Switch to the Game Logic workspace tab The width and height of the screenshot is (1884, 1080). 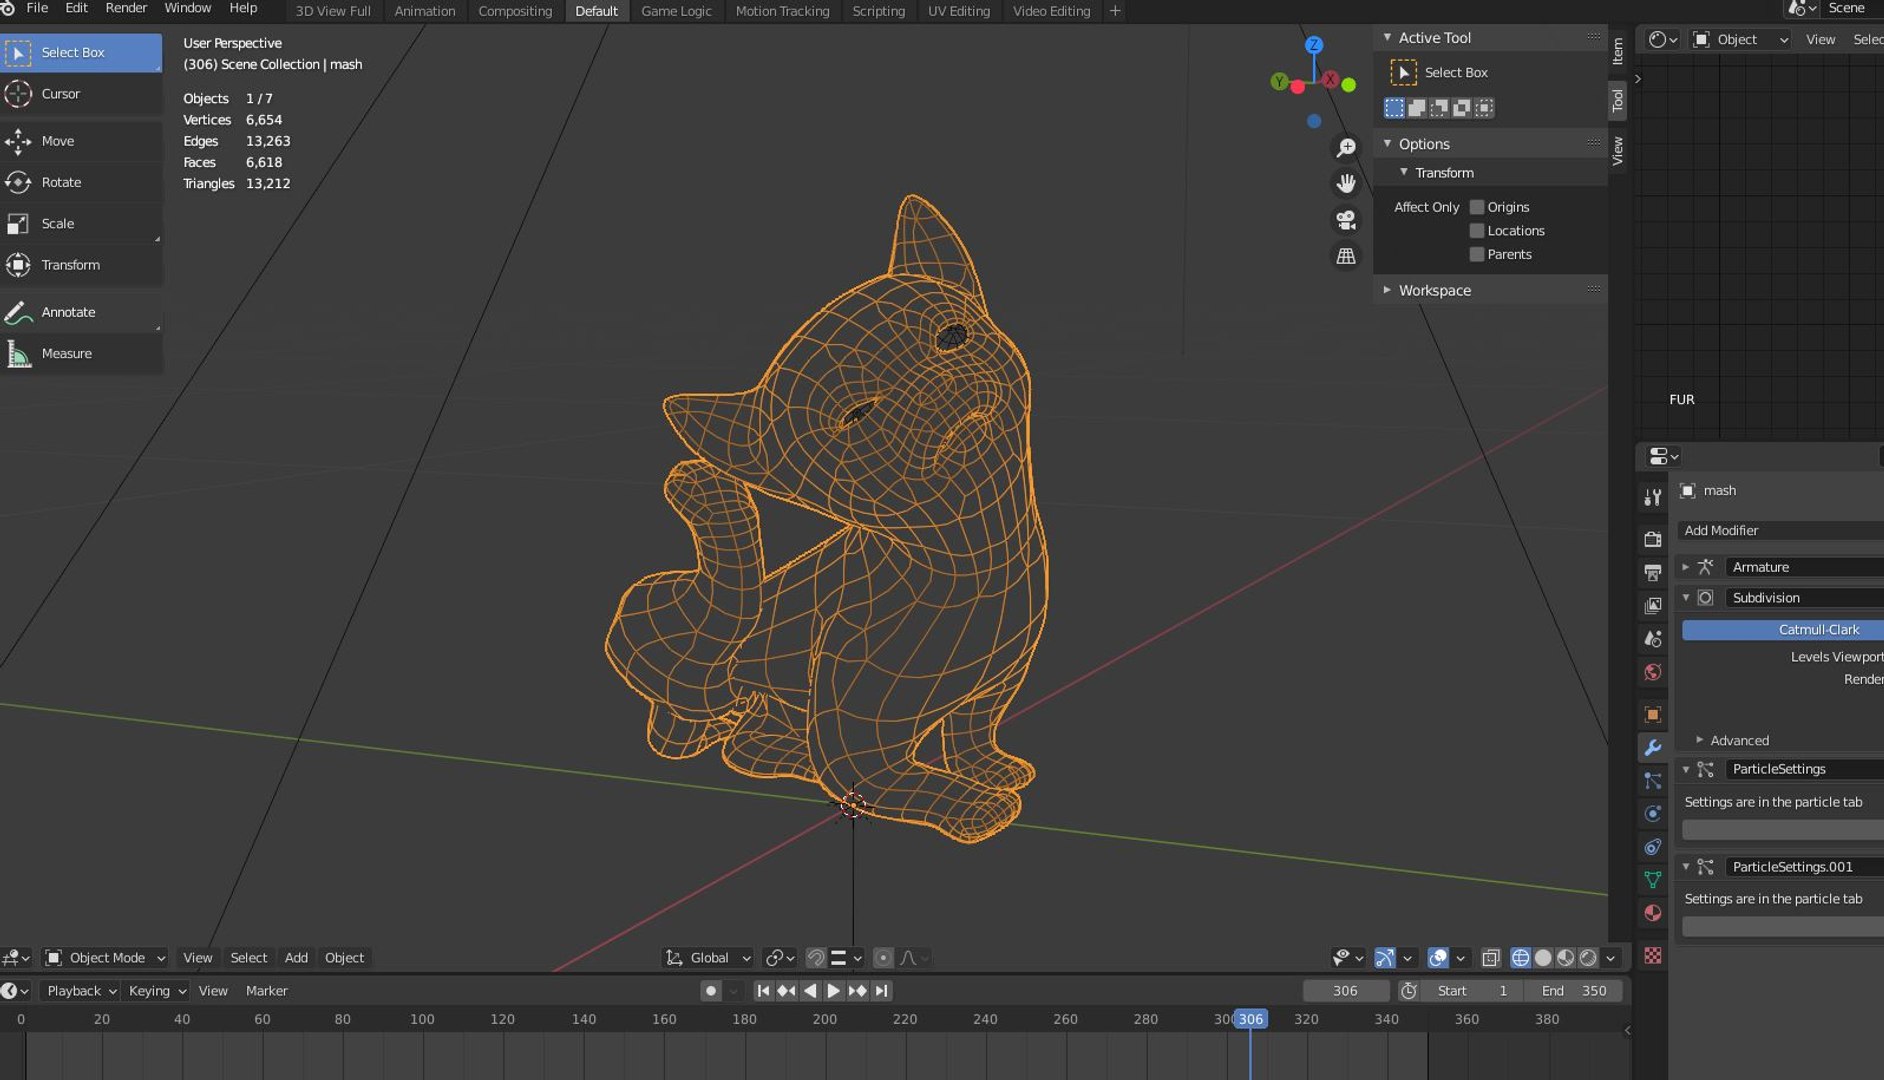[x=676, y=11]
